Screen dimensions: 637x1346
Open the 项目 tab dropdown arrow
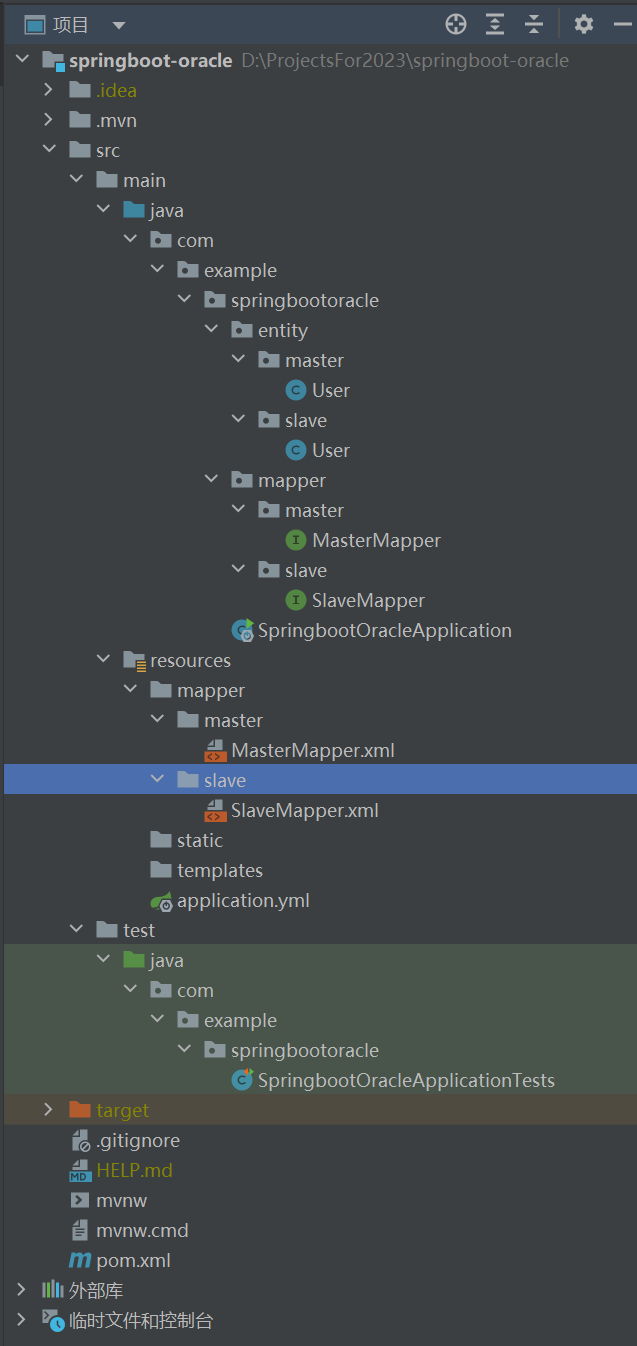pyautogui.click(x=119, y=24)
